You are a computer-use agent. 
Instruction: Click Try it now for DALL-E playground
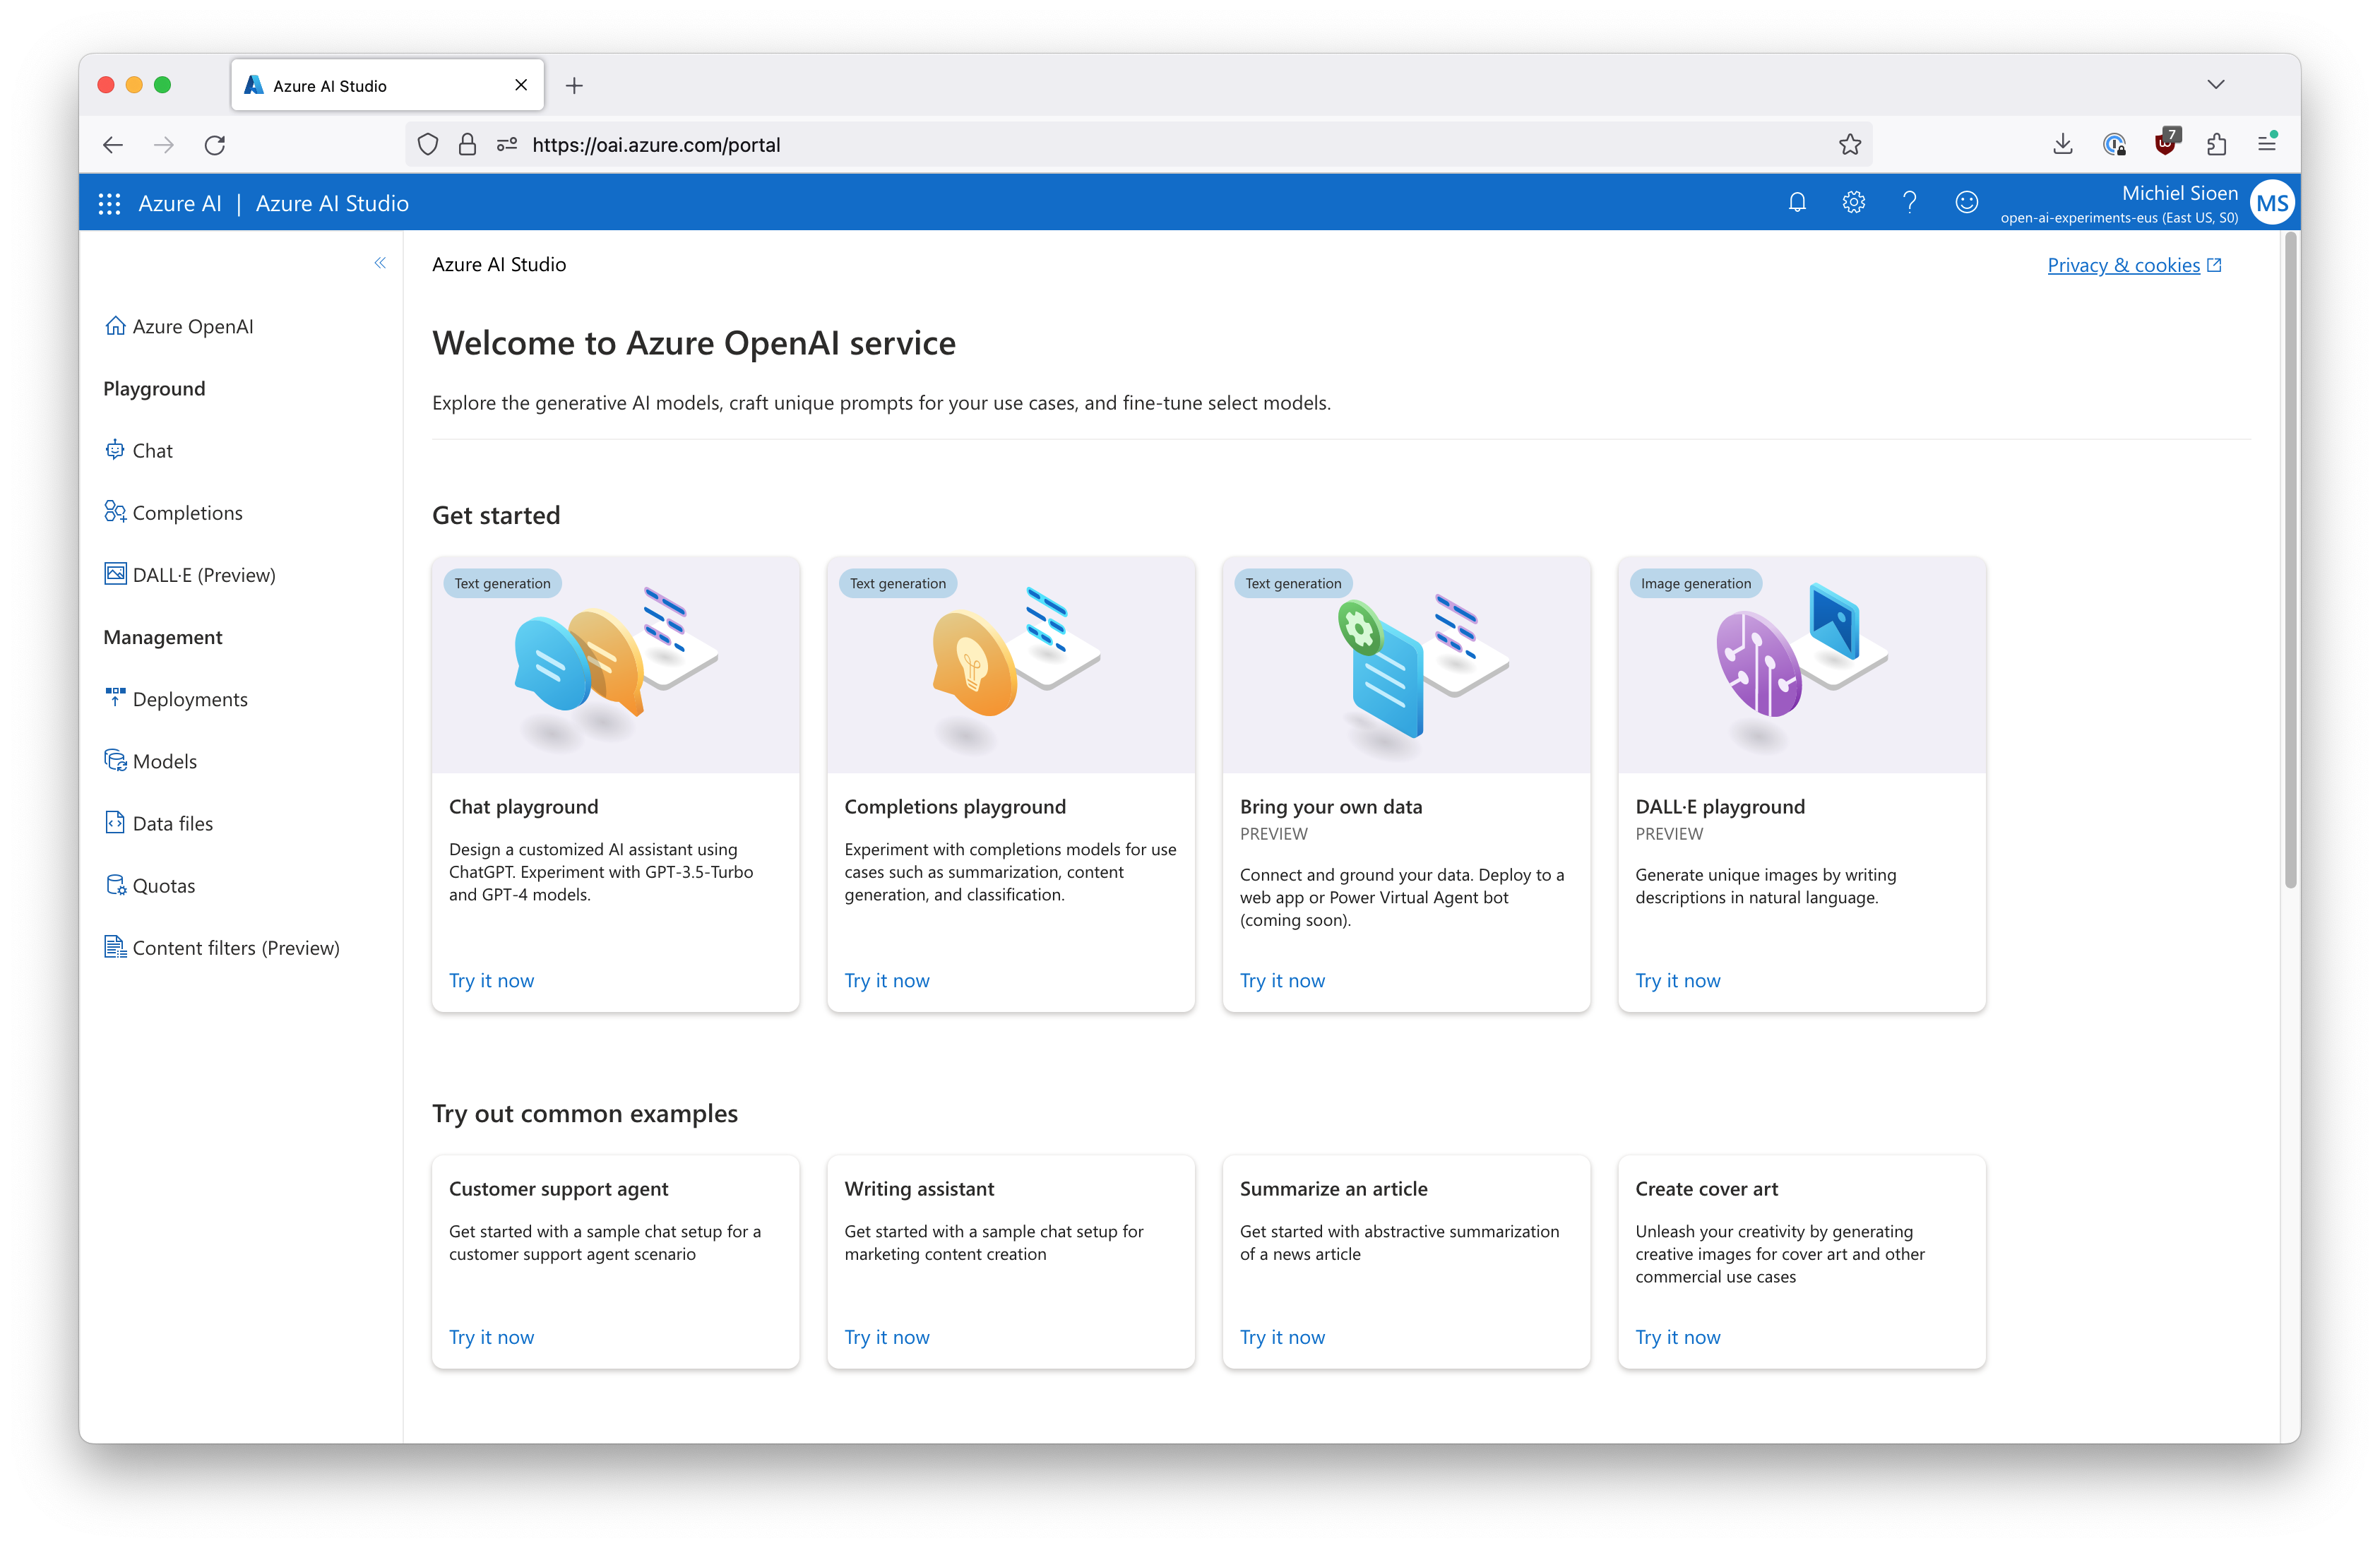(1677, 979)
